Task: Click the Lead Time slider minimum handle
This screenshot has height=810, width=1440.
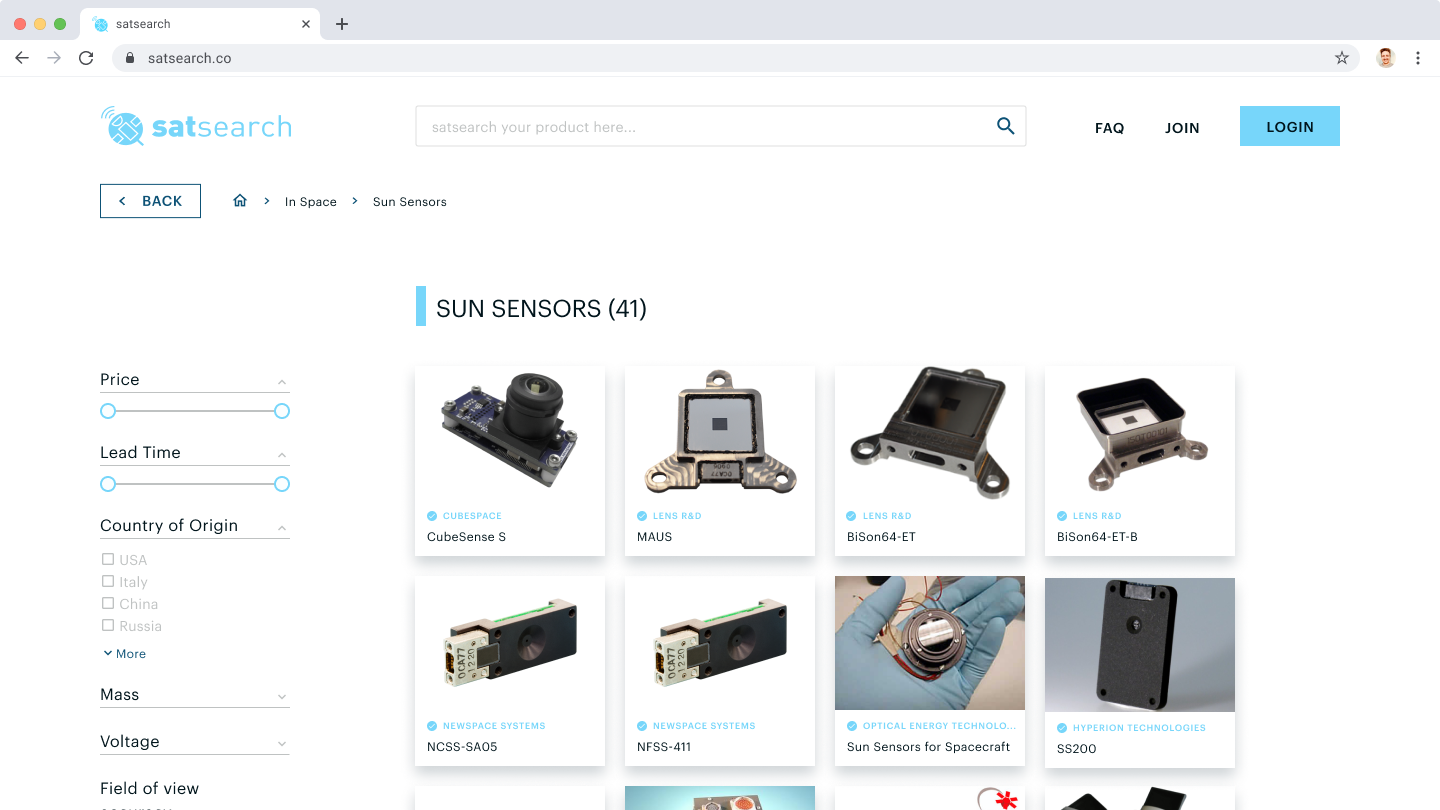Action: 108,484
